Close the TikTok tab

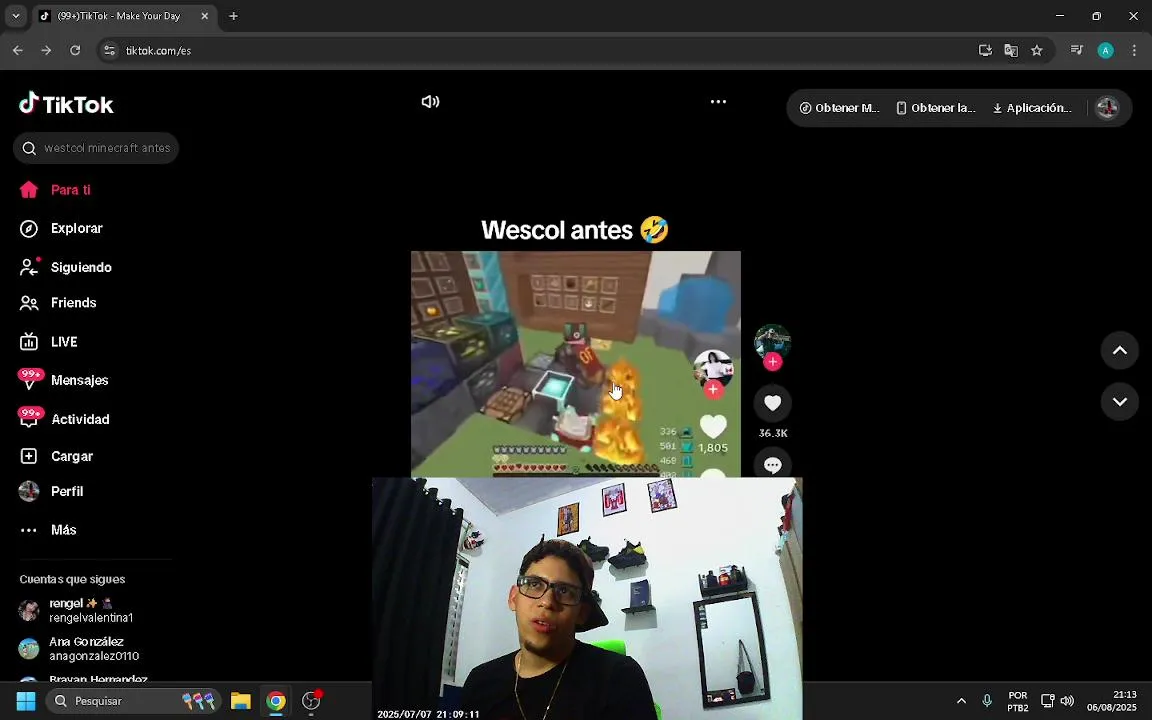click(204, 16)
